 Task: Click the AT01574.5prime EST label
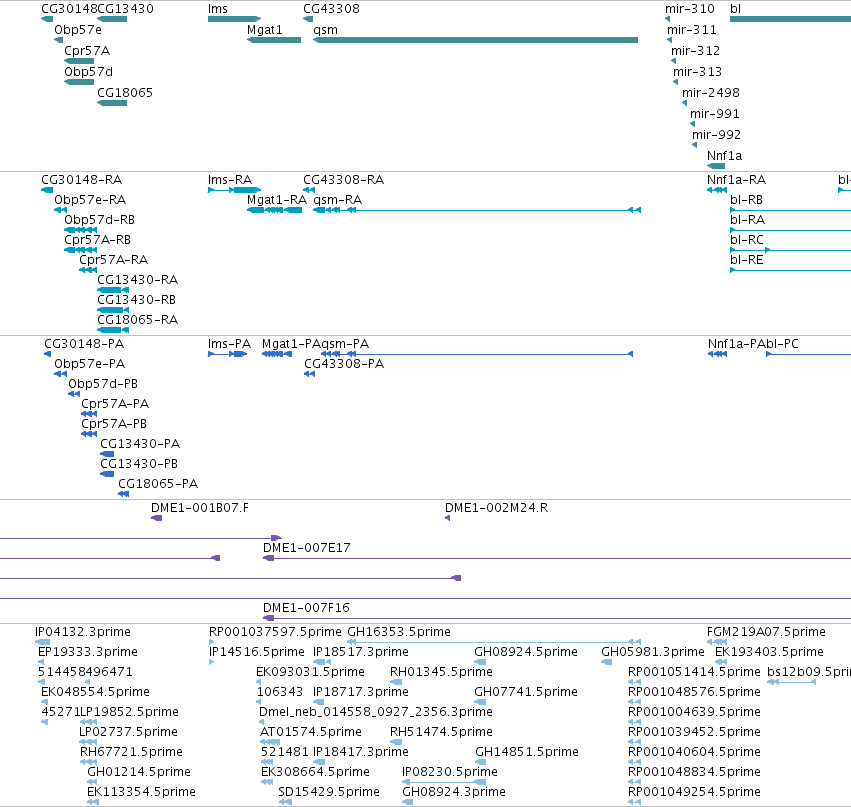tap(310, 732)
